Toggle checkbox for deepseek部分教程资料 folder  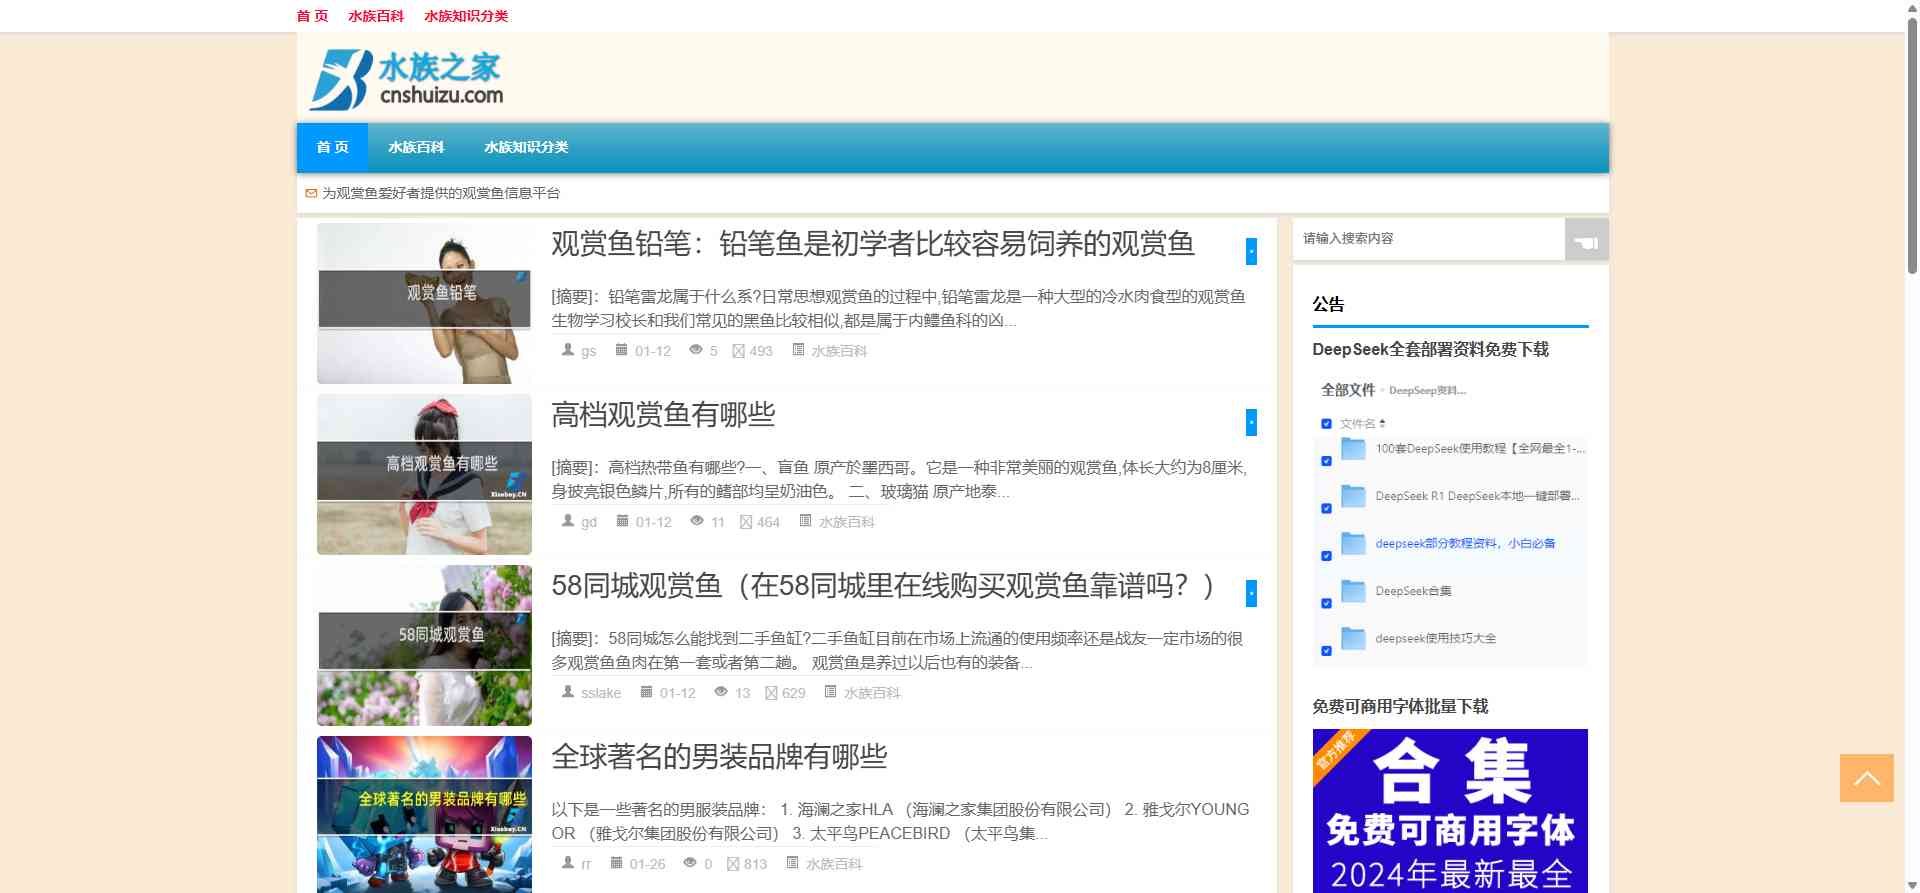[1326, 556]
